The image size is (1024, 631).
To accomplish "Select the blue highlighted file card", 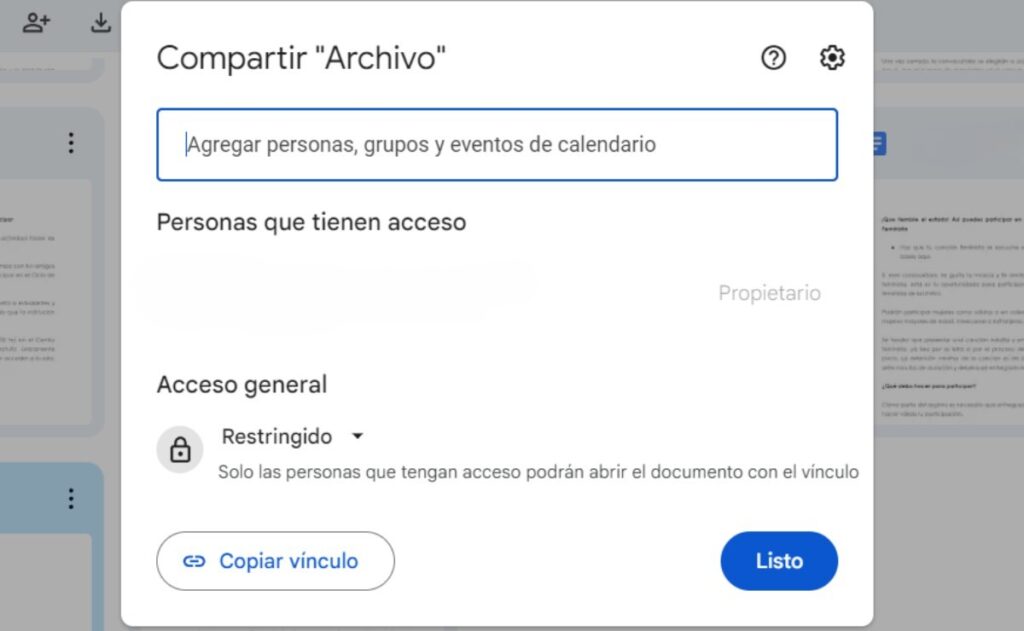I will [x=52, y=547].
